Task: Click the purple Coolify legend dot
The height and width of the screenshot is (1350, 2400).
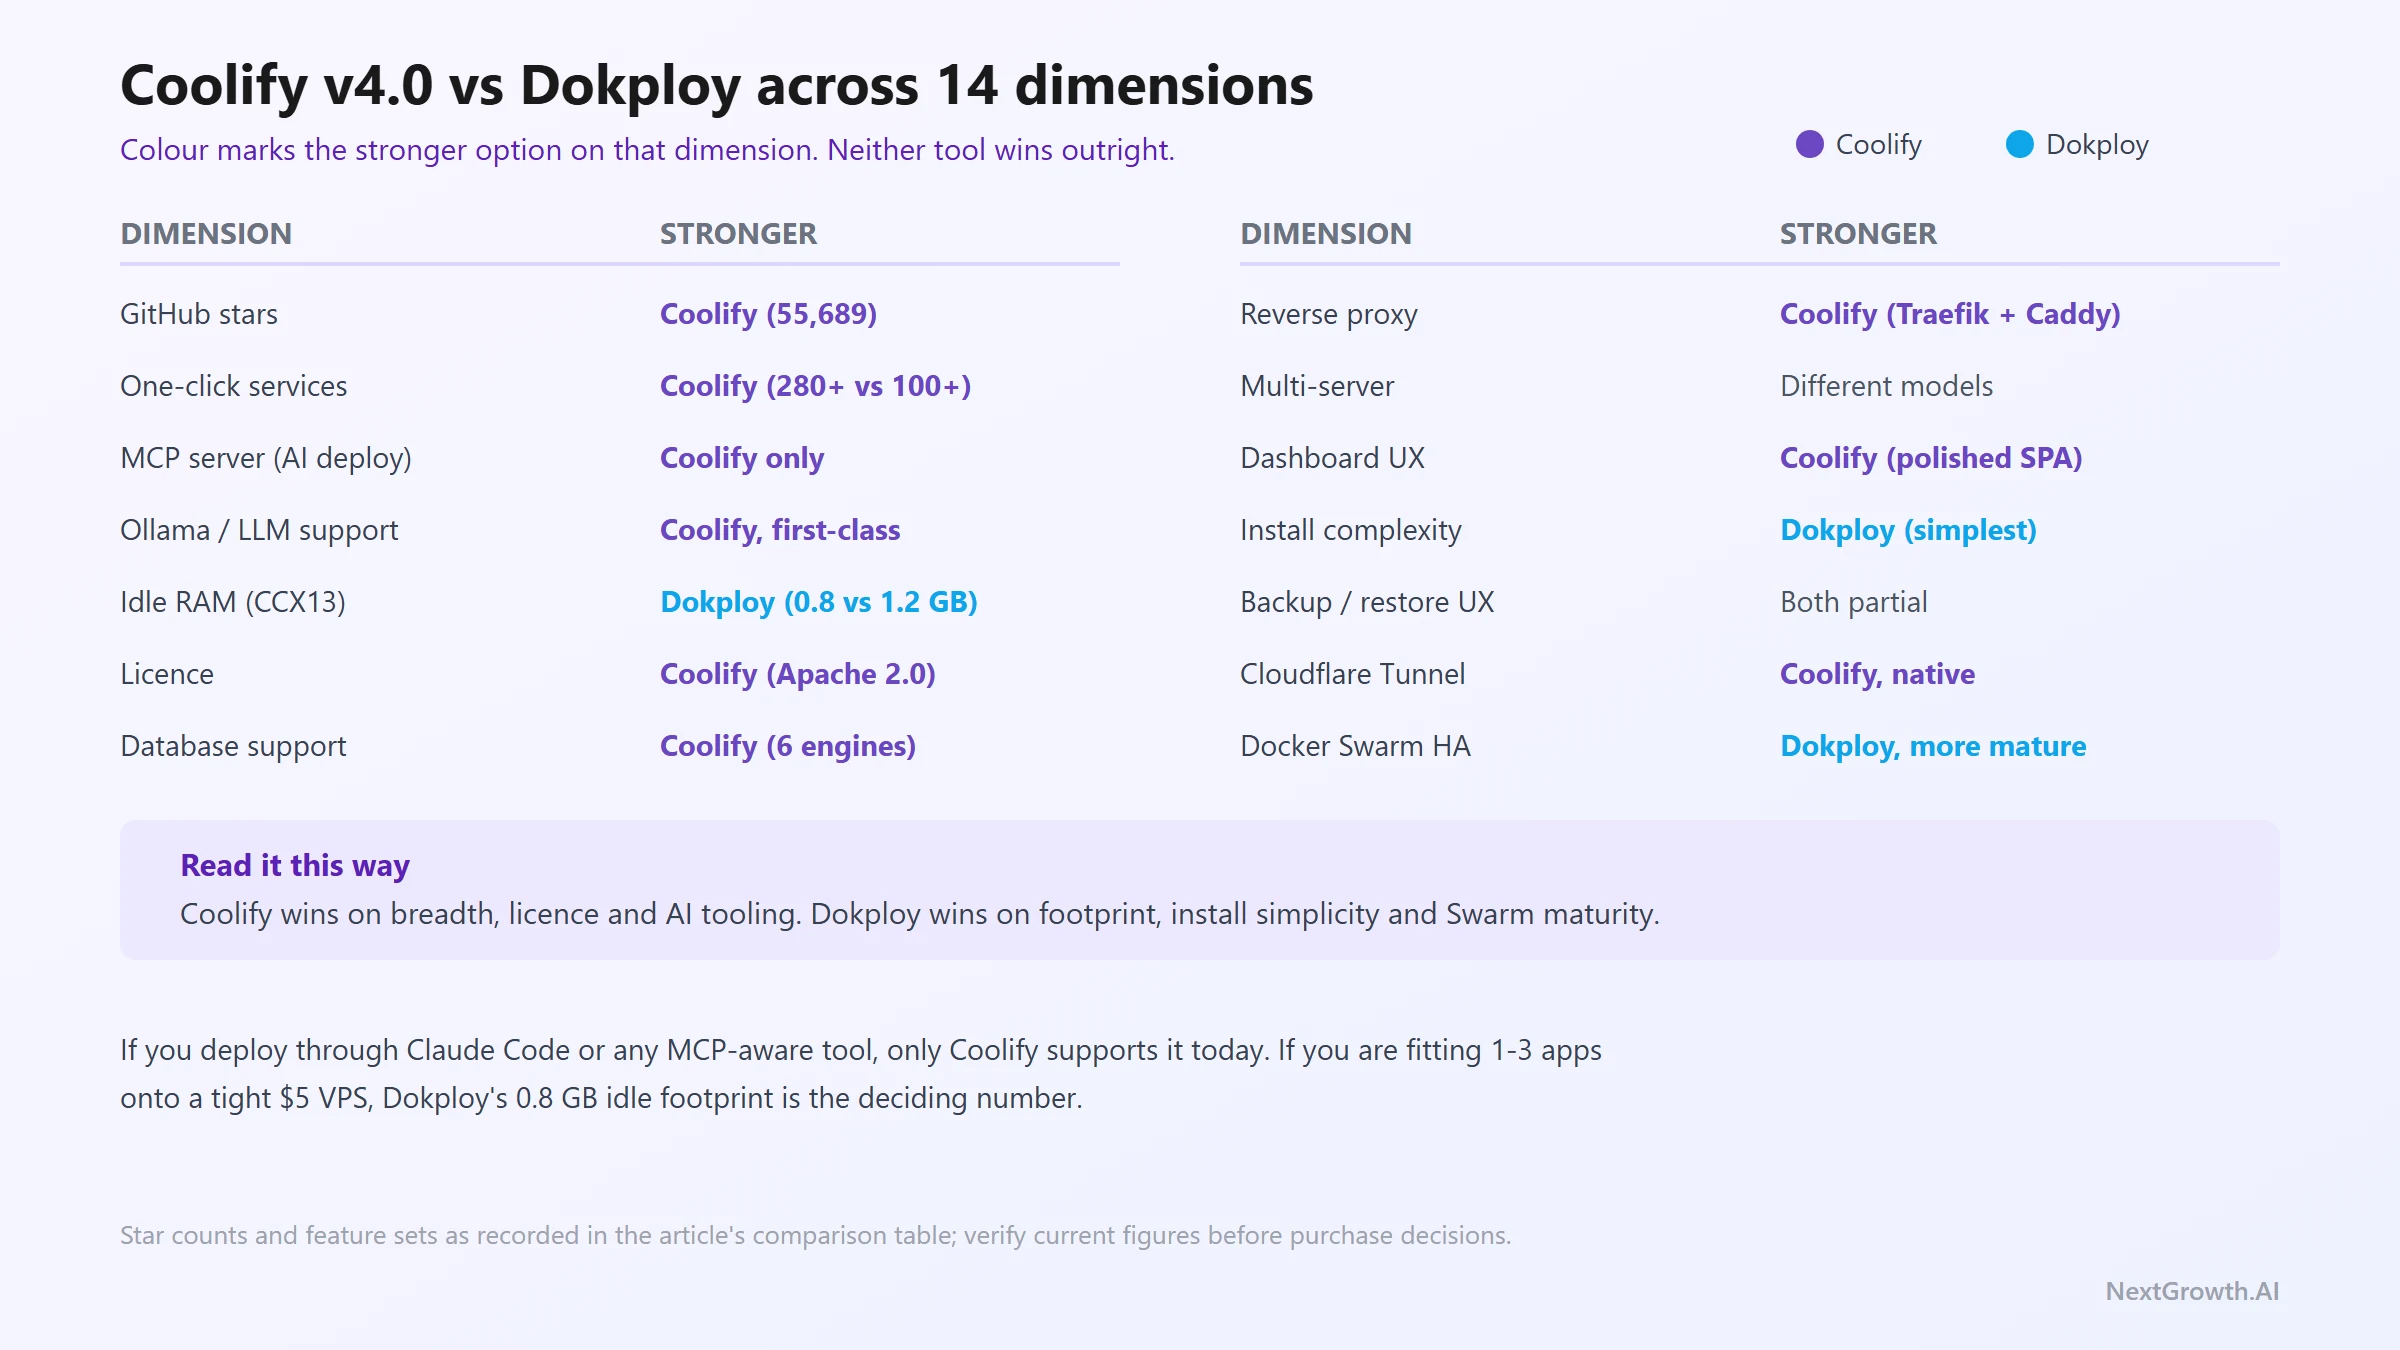Action: coord(1809,145)
